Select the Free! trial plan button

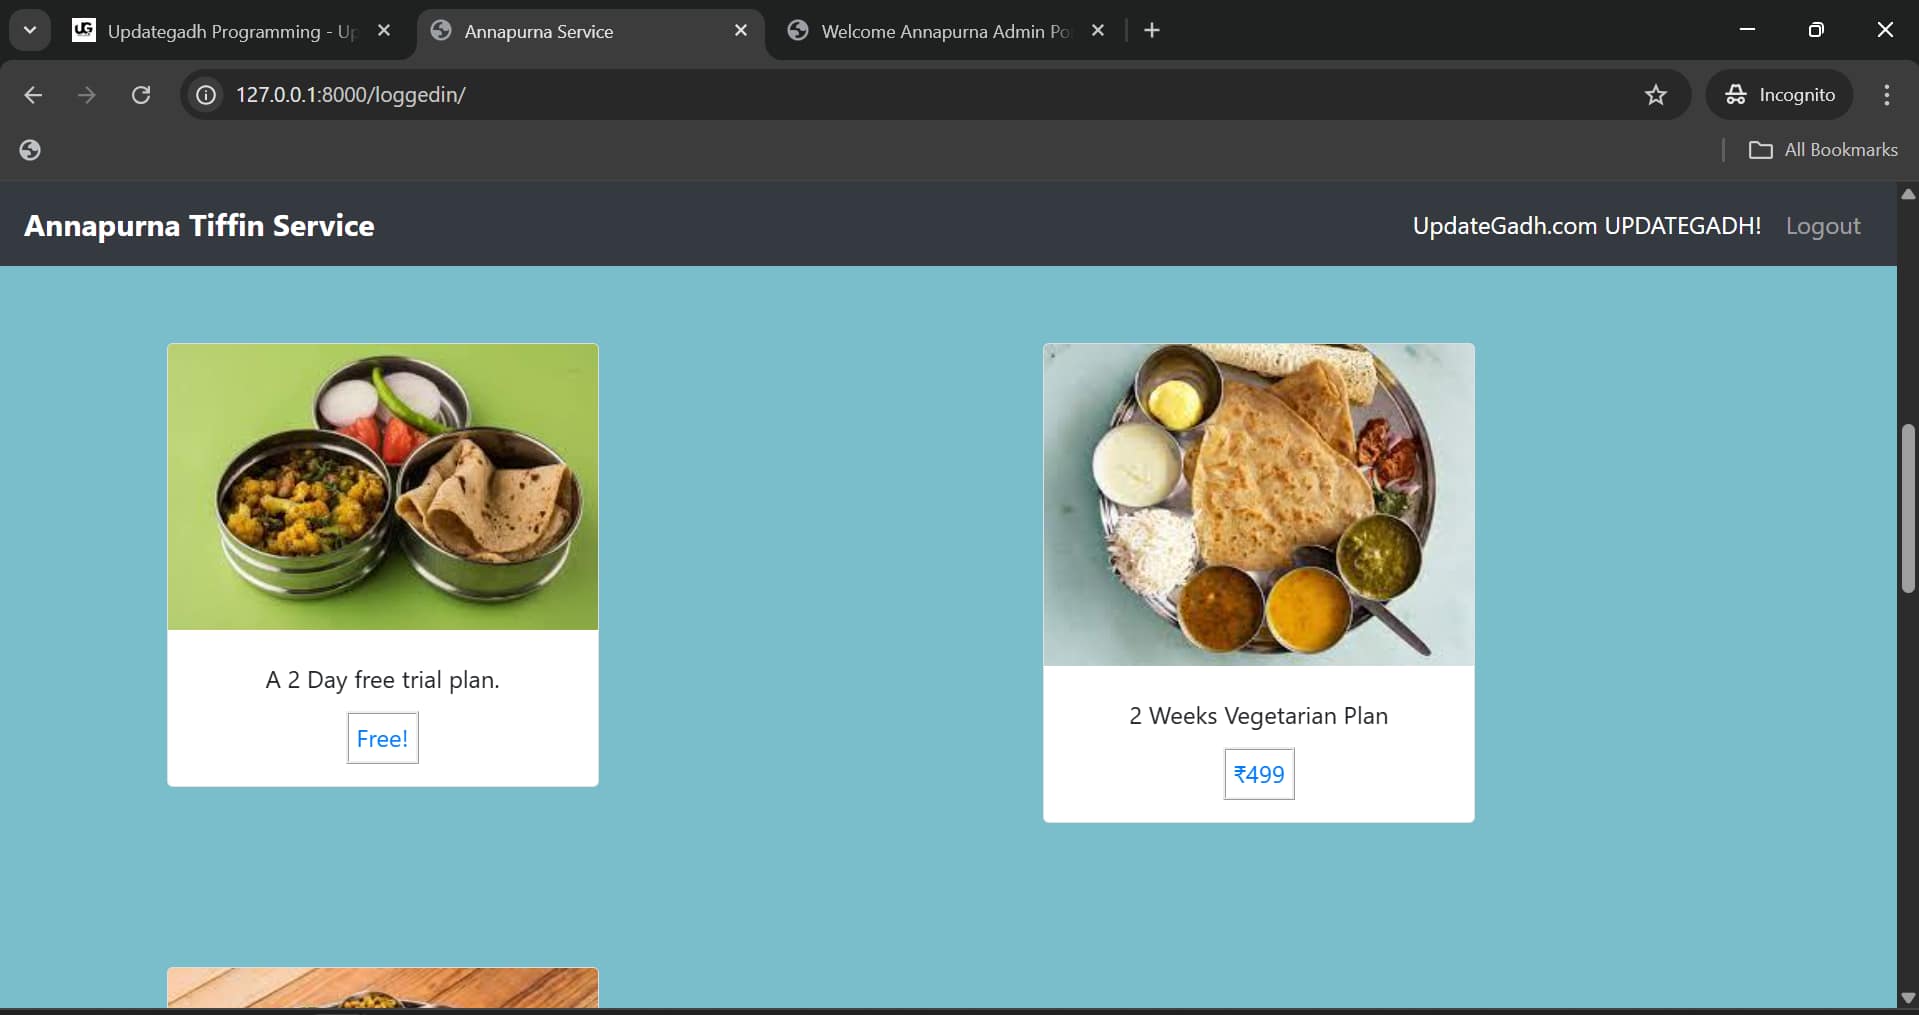[x=382, y=738]
